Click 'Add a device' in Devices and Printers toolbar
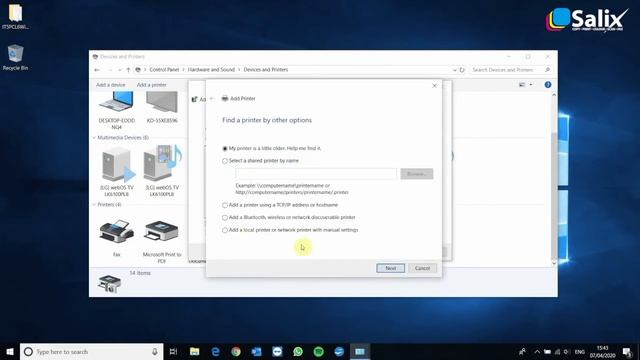Viewport: 640px width, 360px height. click(111, 85)
